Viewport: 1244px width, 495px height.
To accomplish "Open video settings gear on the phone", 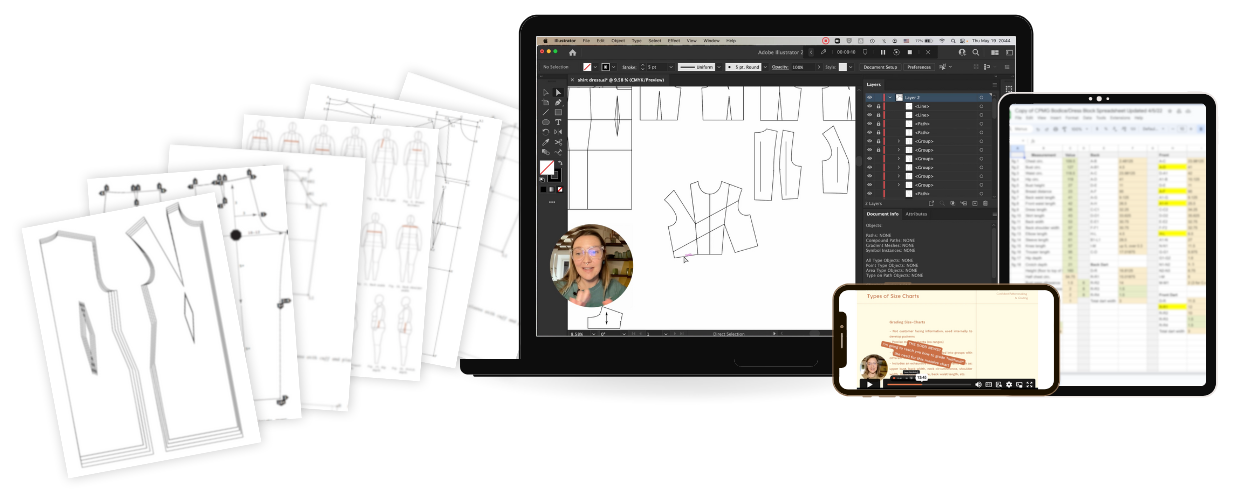I will click(x=1009, y=384).
